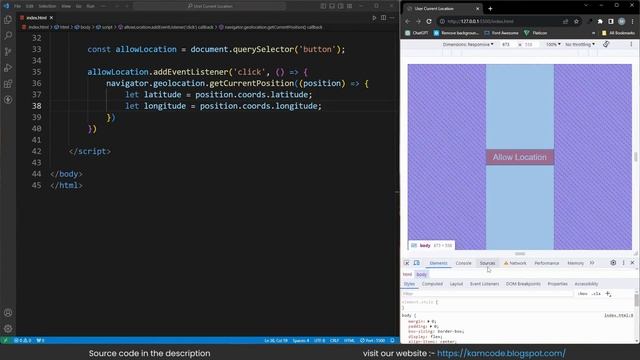This screenshot has height=360, width=640.
Task: Click the script breadcrumb in VS Code
Action: click(x=104, y=27)
